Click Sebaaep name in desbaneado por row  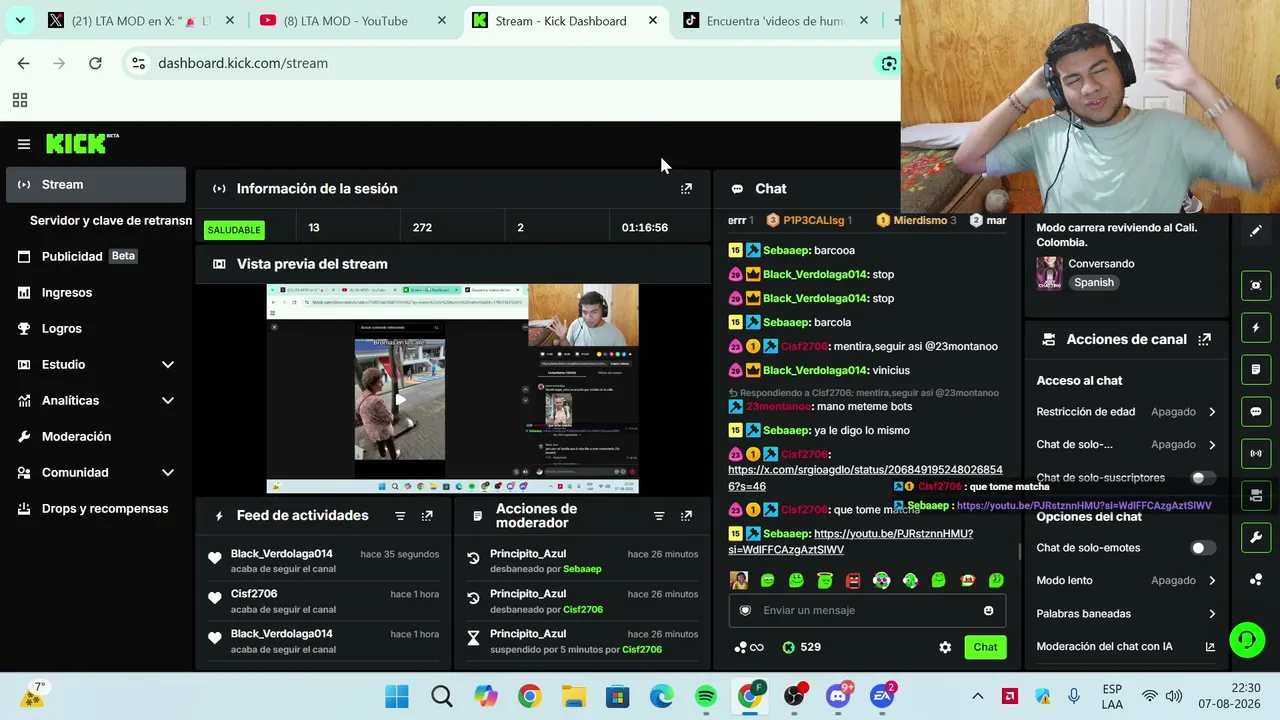(x=582, y=570)
